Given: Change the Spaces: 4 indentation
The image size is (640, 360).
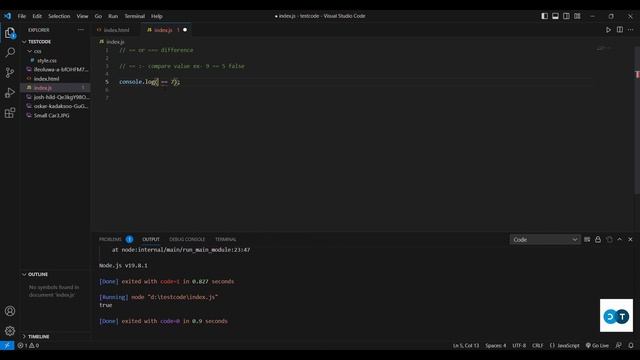Looking at the screenshot, I should 496,345.
